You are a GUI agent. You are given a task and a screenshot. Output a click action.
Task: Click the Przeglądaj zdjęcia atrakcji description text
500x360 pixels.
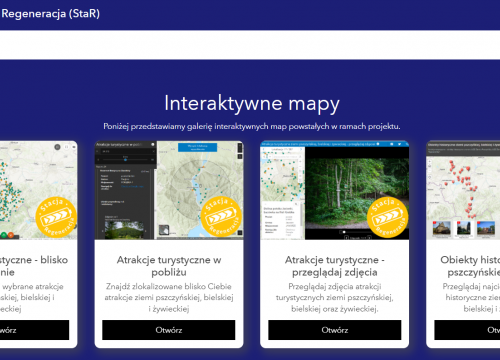pos(335,298)
